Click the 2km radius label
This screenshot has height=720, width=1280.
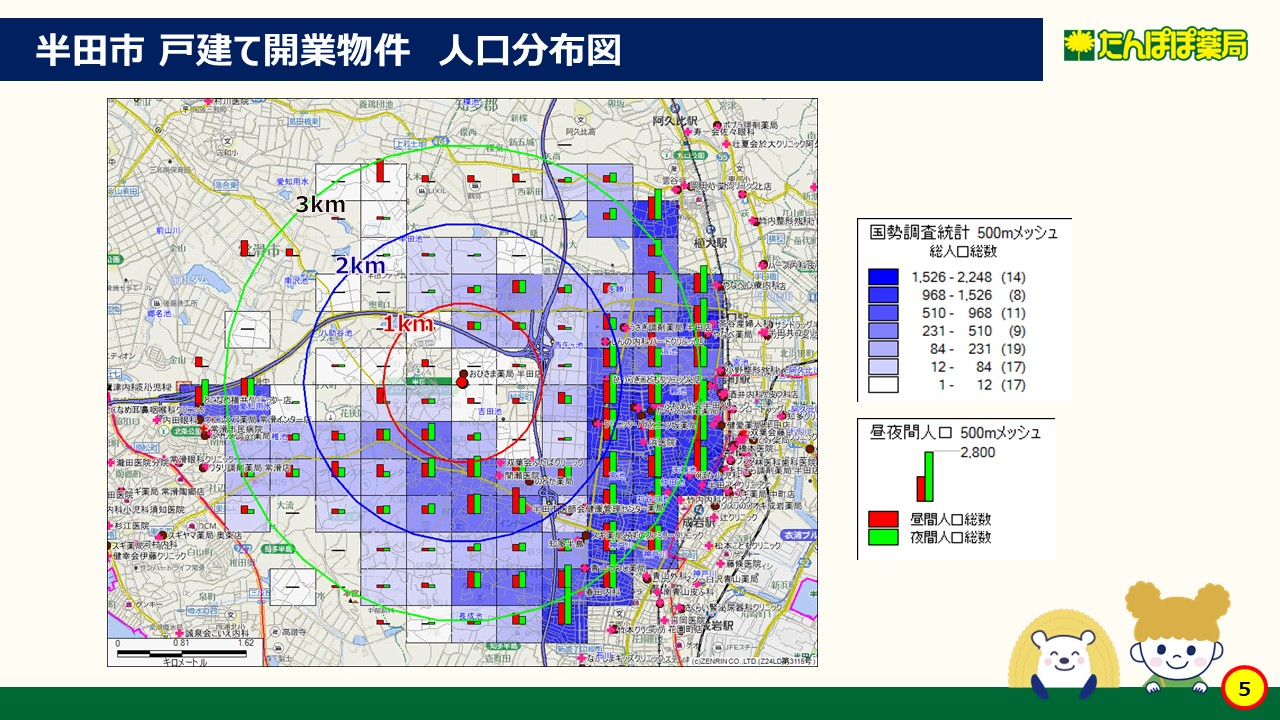(x=359, y=266)
